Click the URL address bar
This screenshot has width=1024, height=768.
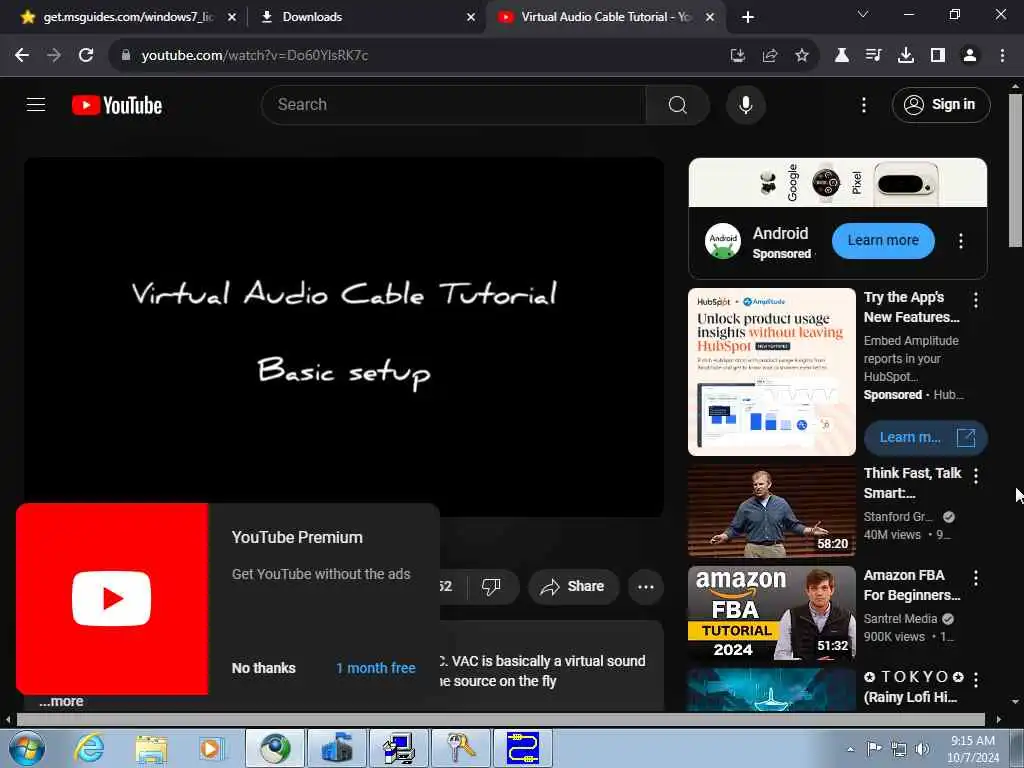point(418,56)
